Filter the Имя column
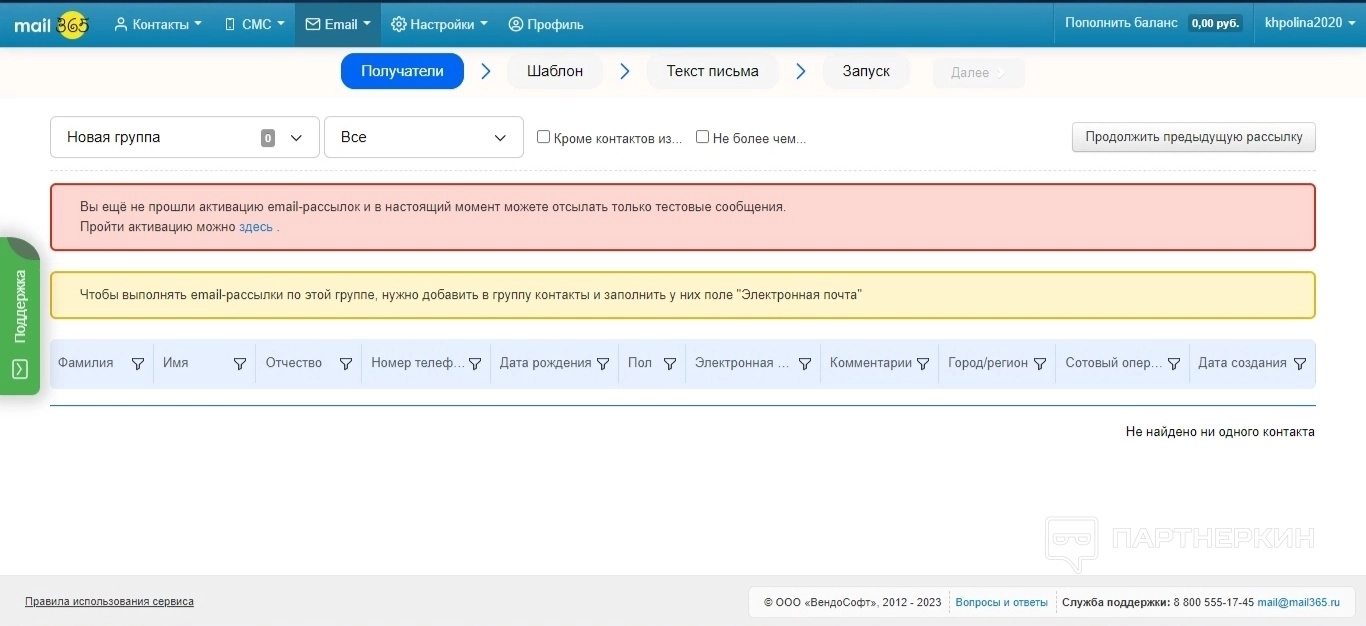This screenshot has width=1366, height=626. [240, 364]
